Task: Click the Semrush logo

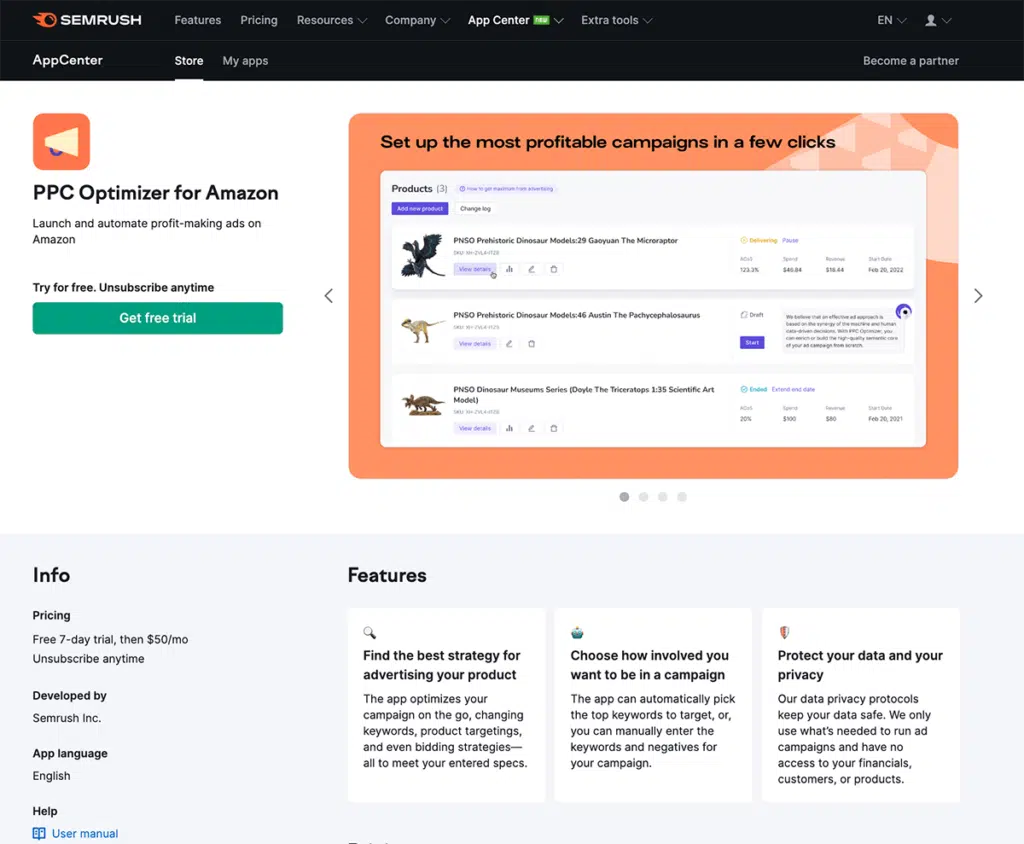Action: coord(87,19)
